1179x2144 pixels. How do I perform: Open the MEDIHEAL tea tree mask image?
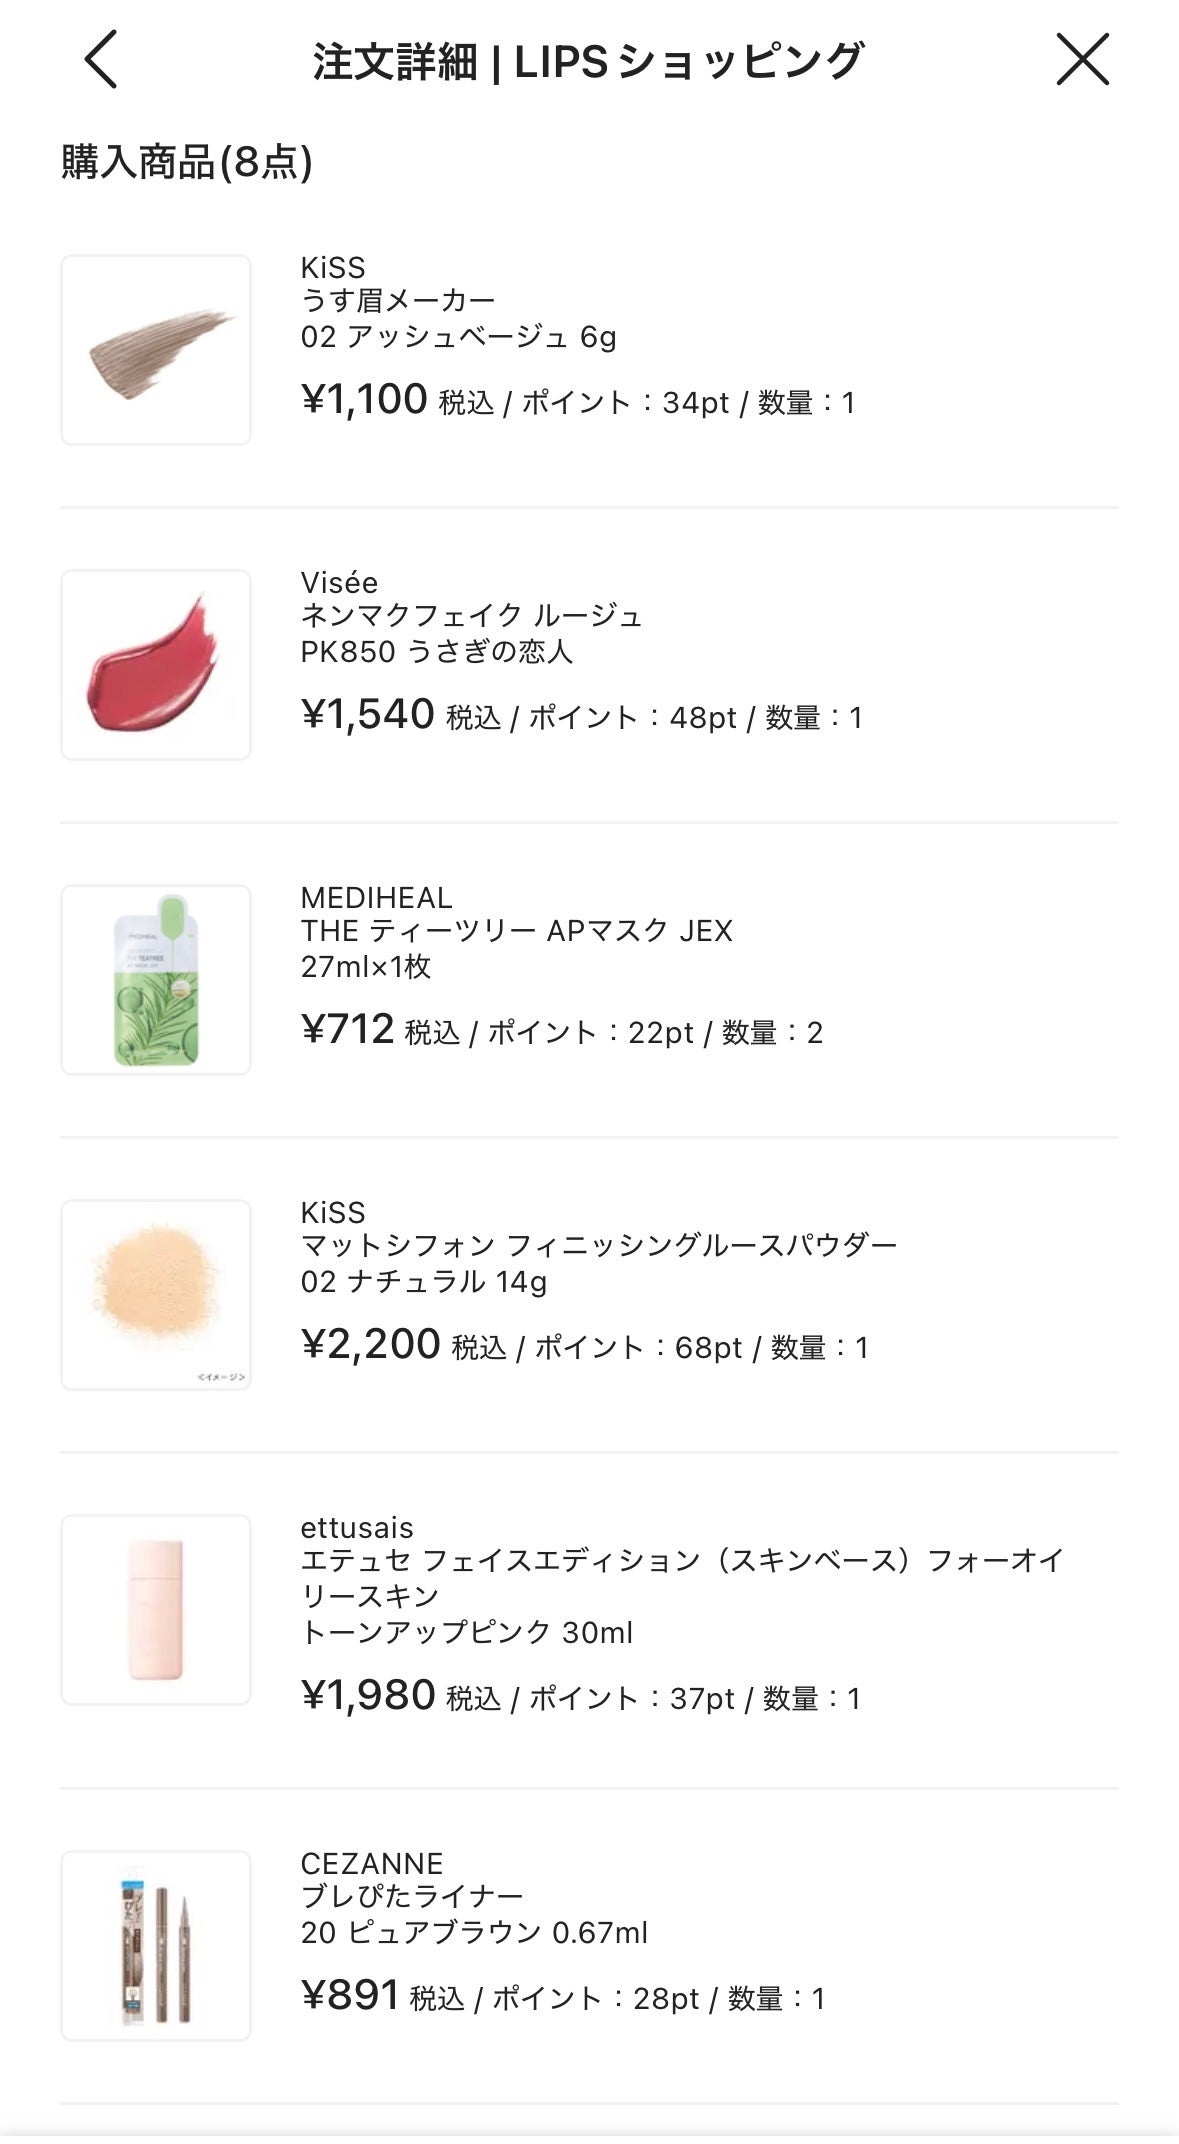click(156, 980)
